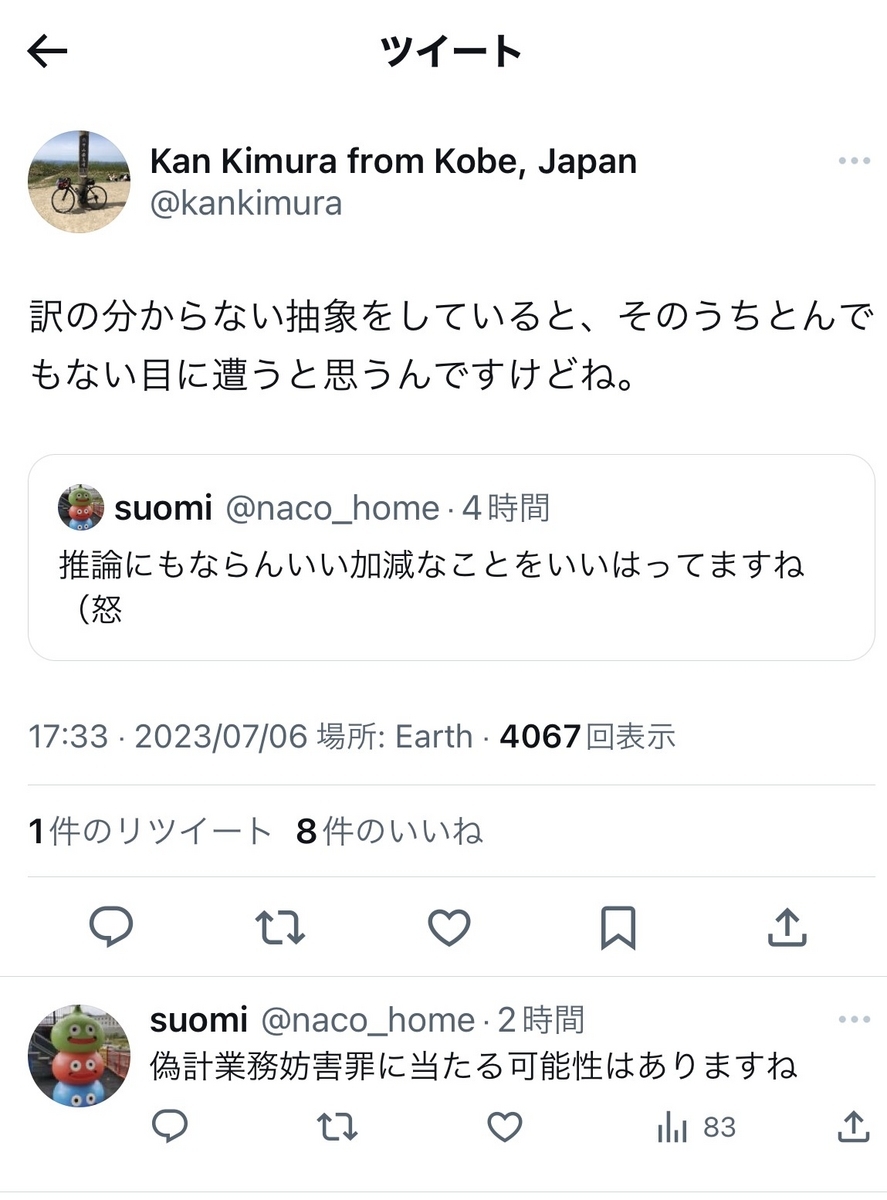Retweet the main tweet
This screenshot has height=1200, width=887.
[280, 928]
